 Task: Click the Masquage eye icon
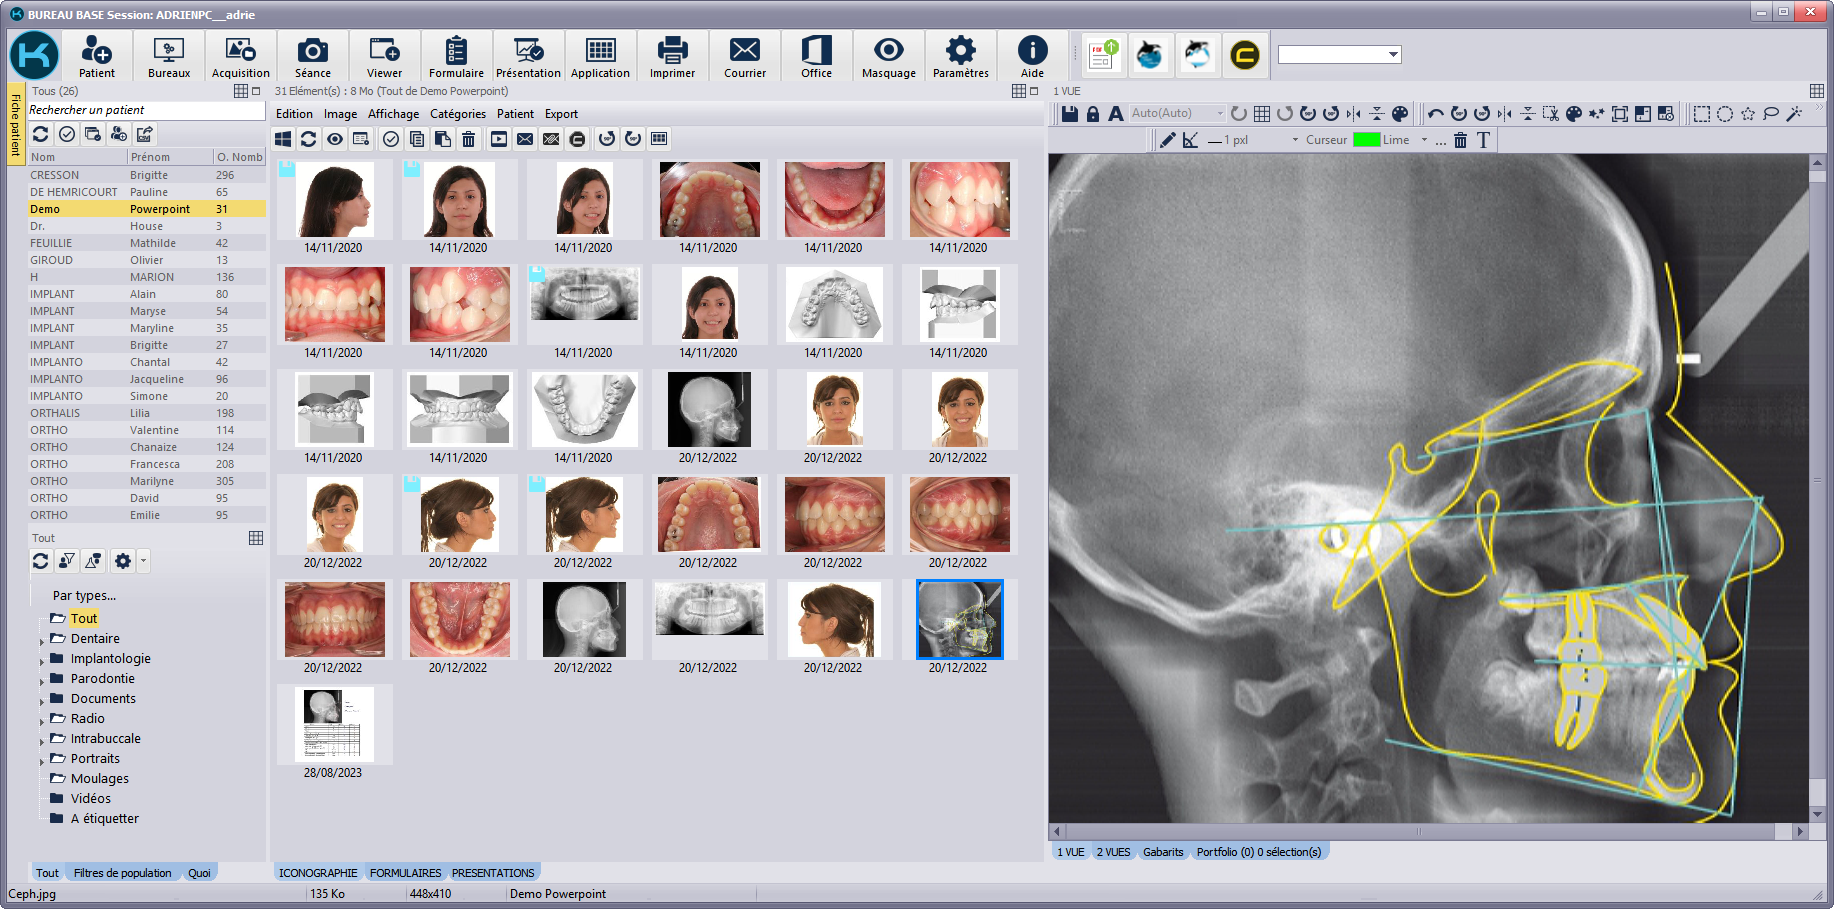(888, 56)
